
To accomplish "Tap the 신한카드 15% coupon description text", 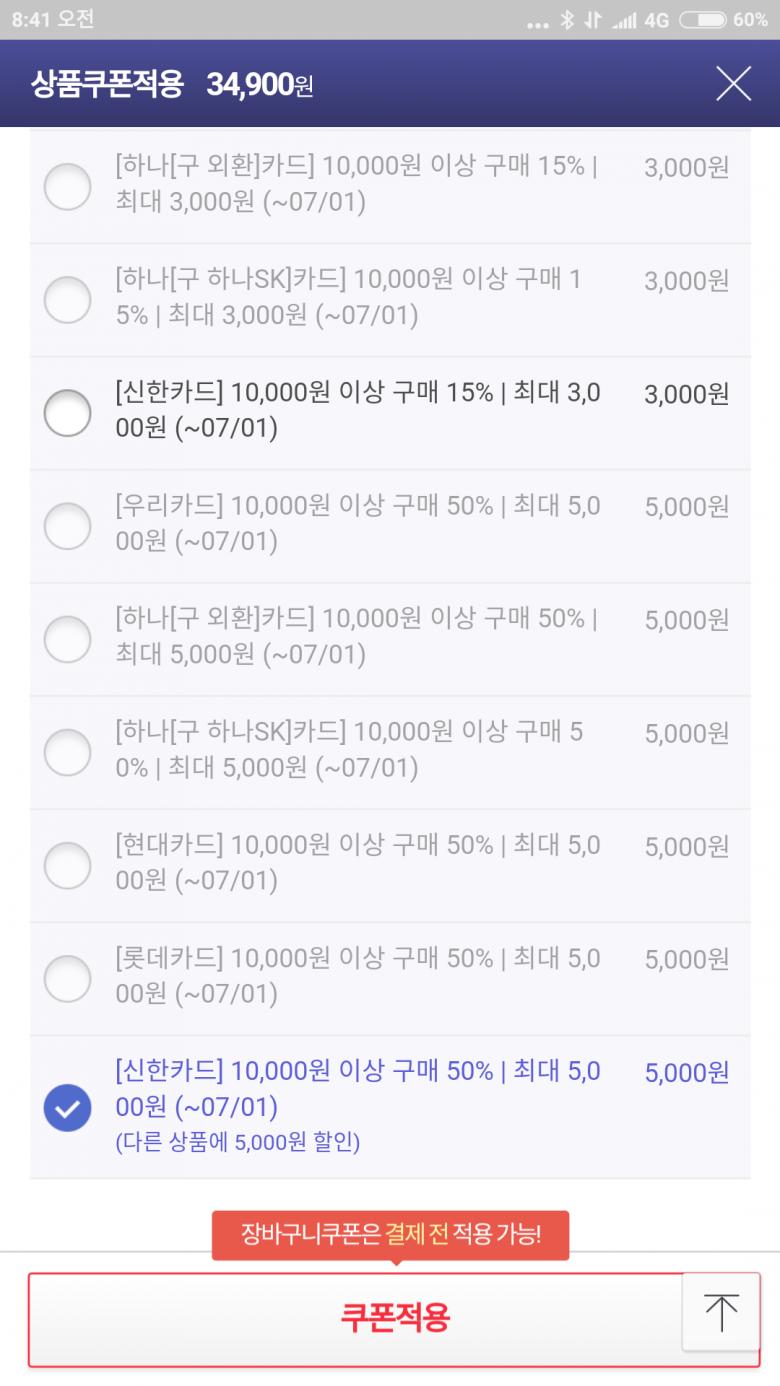I will (358, 411).
